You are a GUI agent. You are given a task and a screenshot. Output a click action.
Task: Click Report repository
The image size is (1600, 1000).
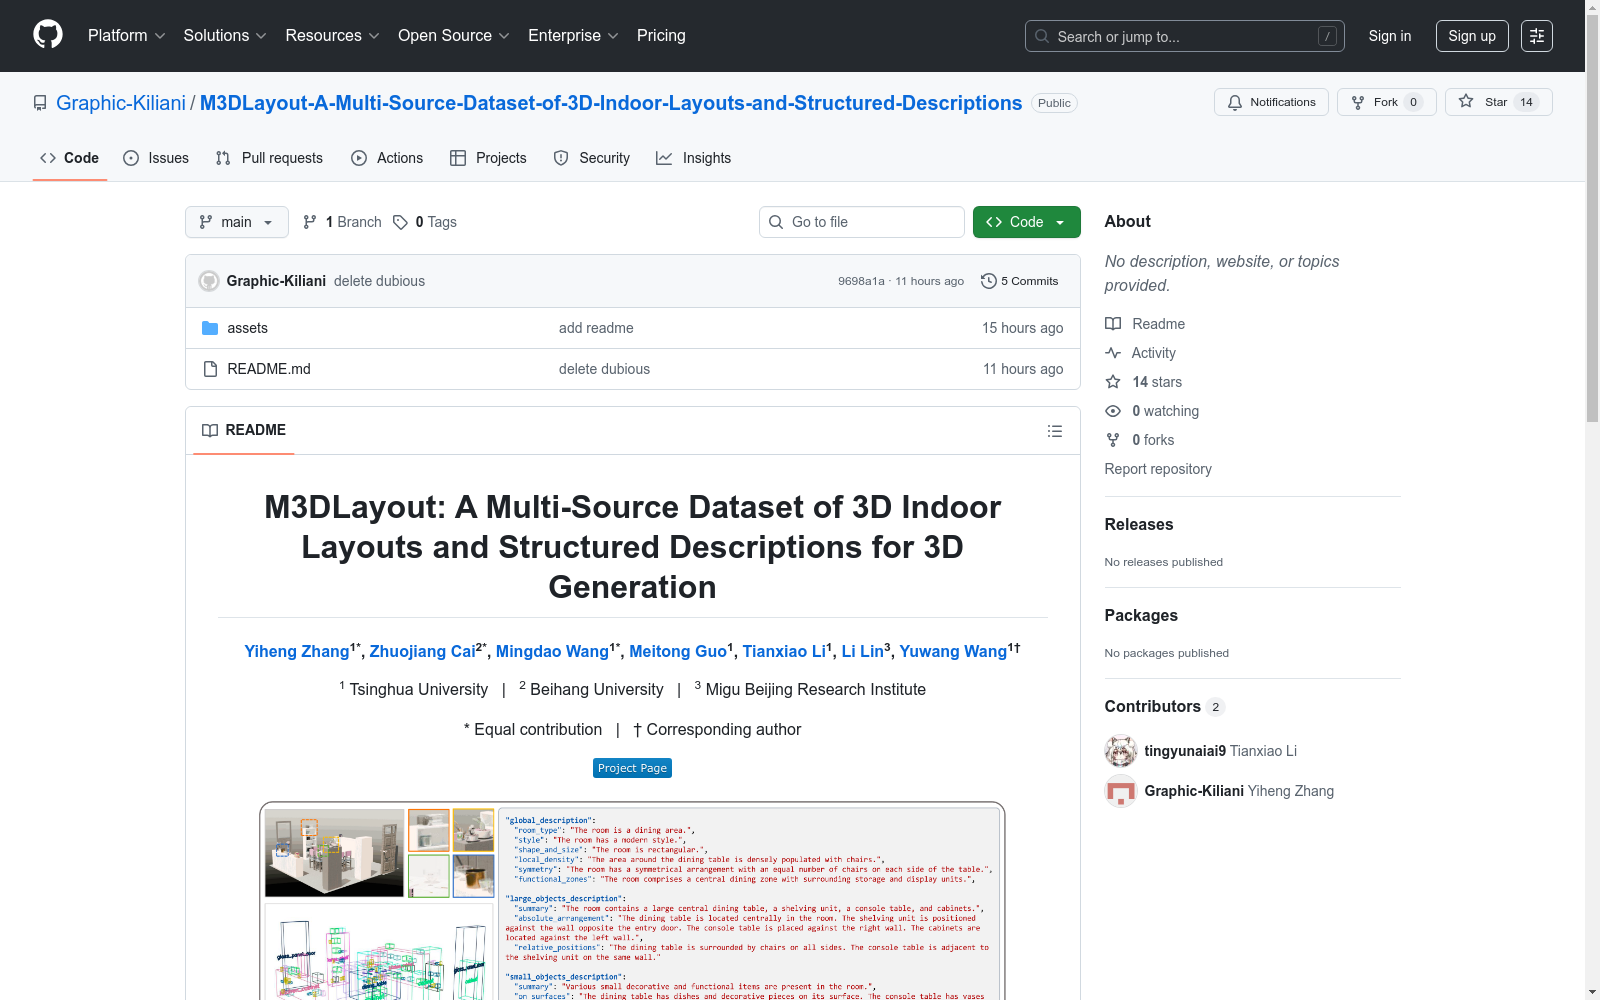pyautogui.click(x=1158, y=469)
